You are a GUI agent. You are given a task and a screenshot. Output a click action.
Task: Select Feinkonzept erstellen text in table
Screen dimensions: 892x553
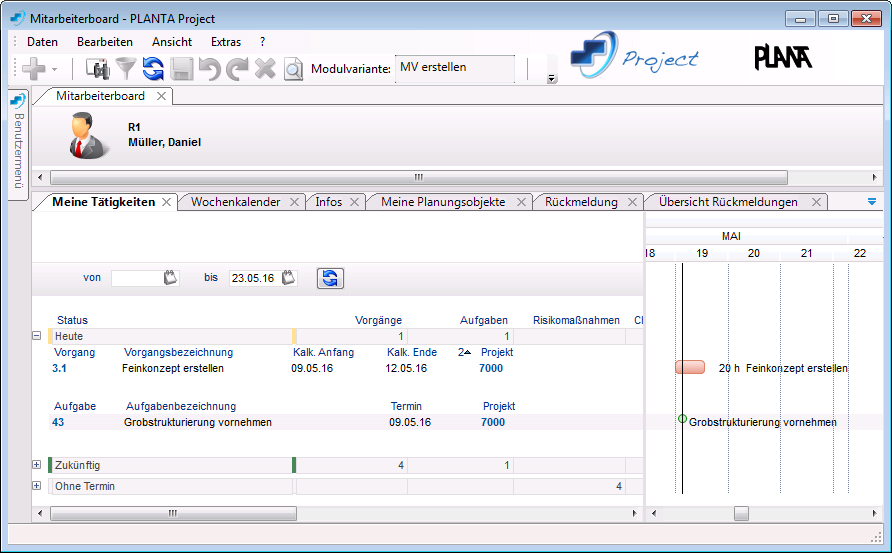point(173,368)
